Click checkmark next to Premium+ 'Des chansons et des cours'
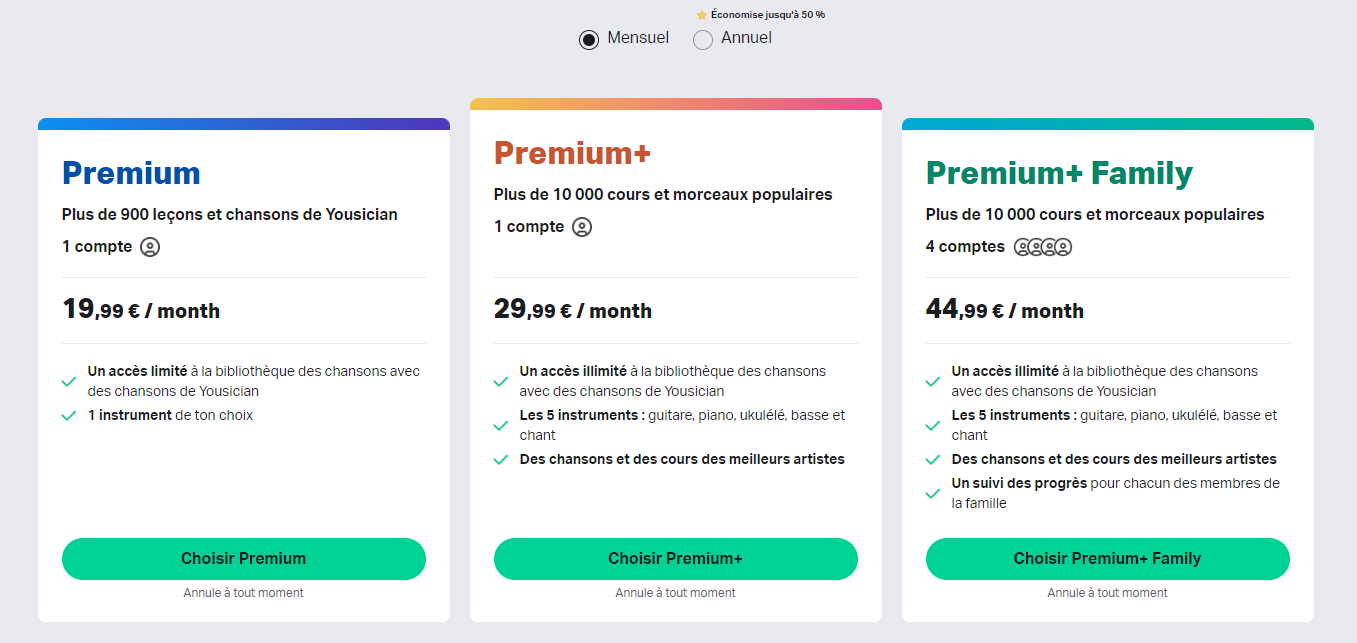 point(501,460)
